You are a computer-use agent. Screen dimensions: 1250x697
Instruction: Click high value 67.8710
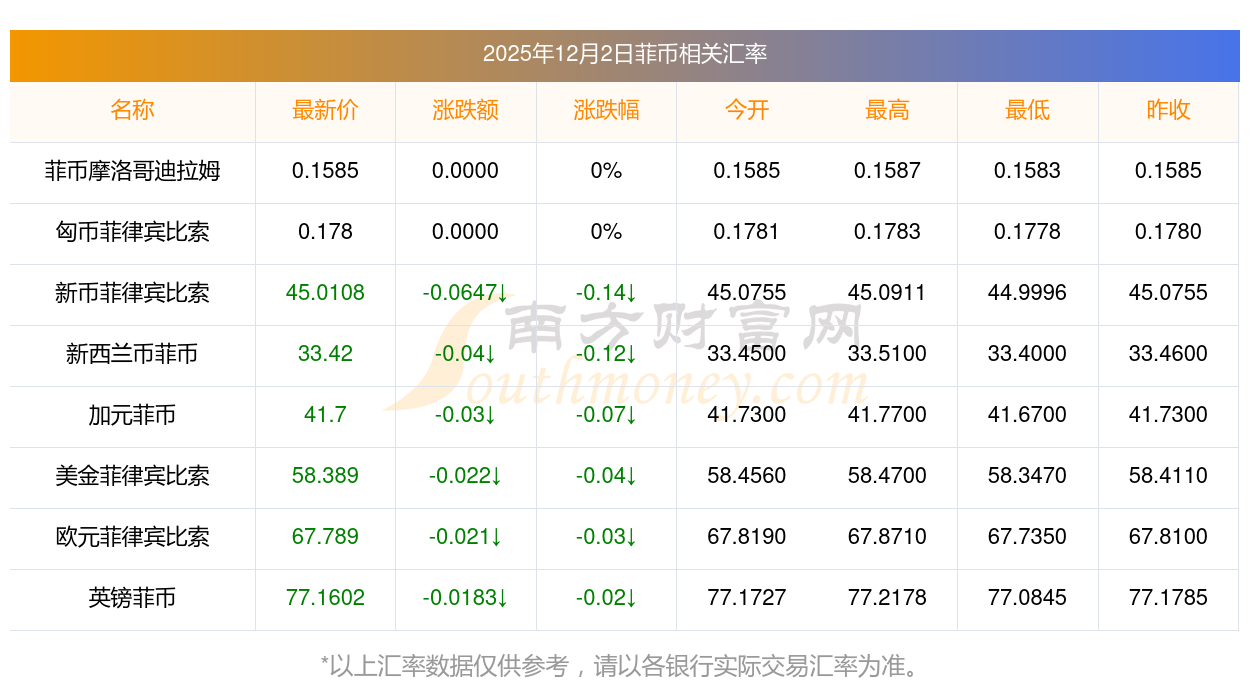(887, 537)
